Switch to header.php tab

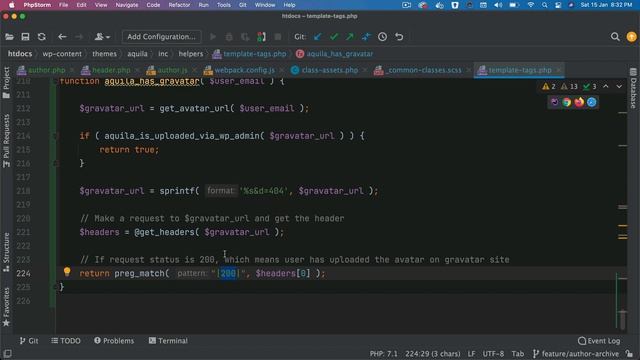click(111, 70)
